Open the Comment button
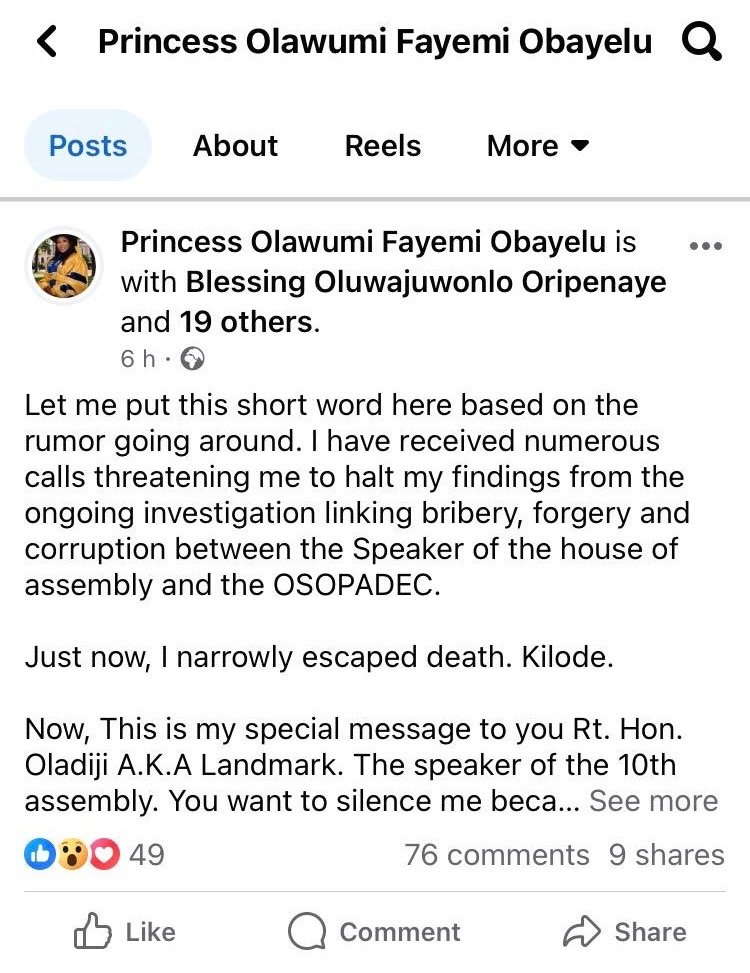 pyautogui.click(x=374, y=932)
